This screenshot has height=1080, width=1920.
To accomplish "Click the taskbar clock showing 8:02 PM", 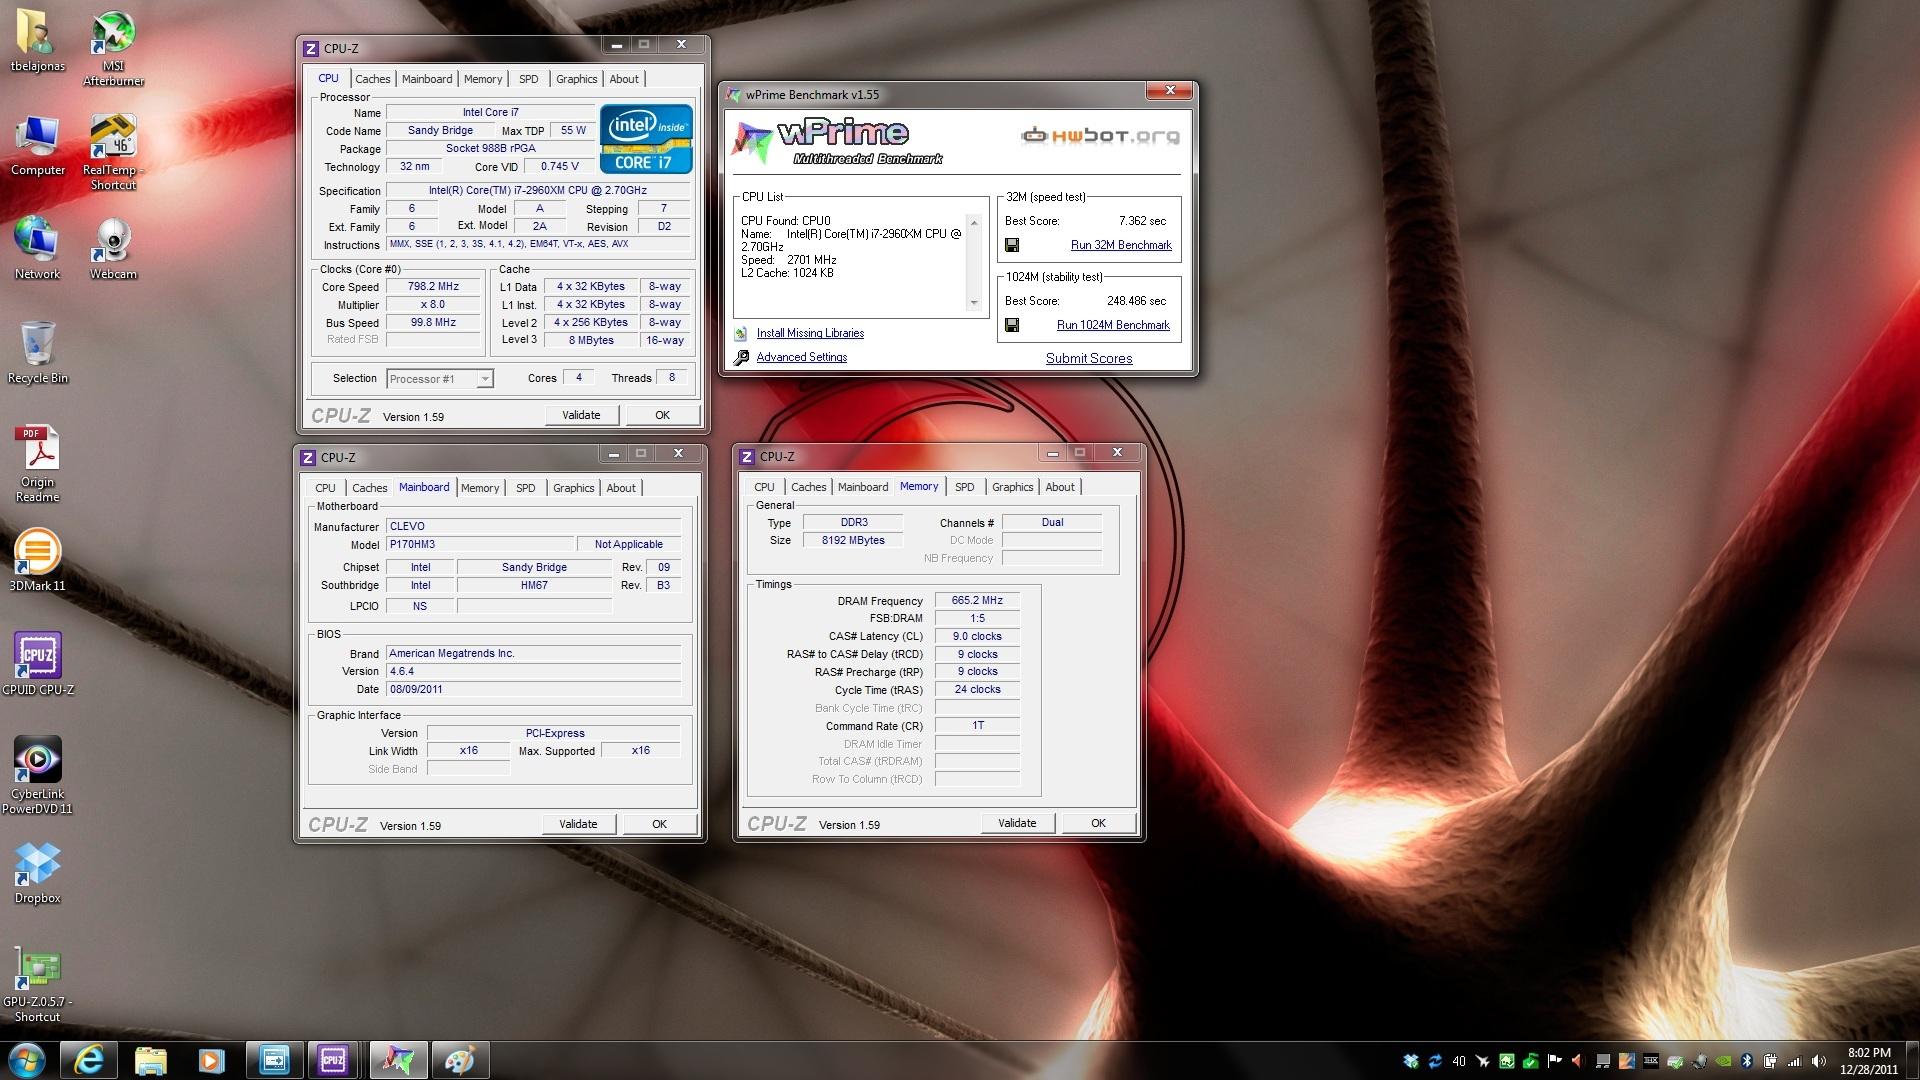I will [1869, 1061].
